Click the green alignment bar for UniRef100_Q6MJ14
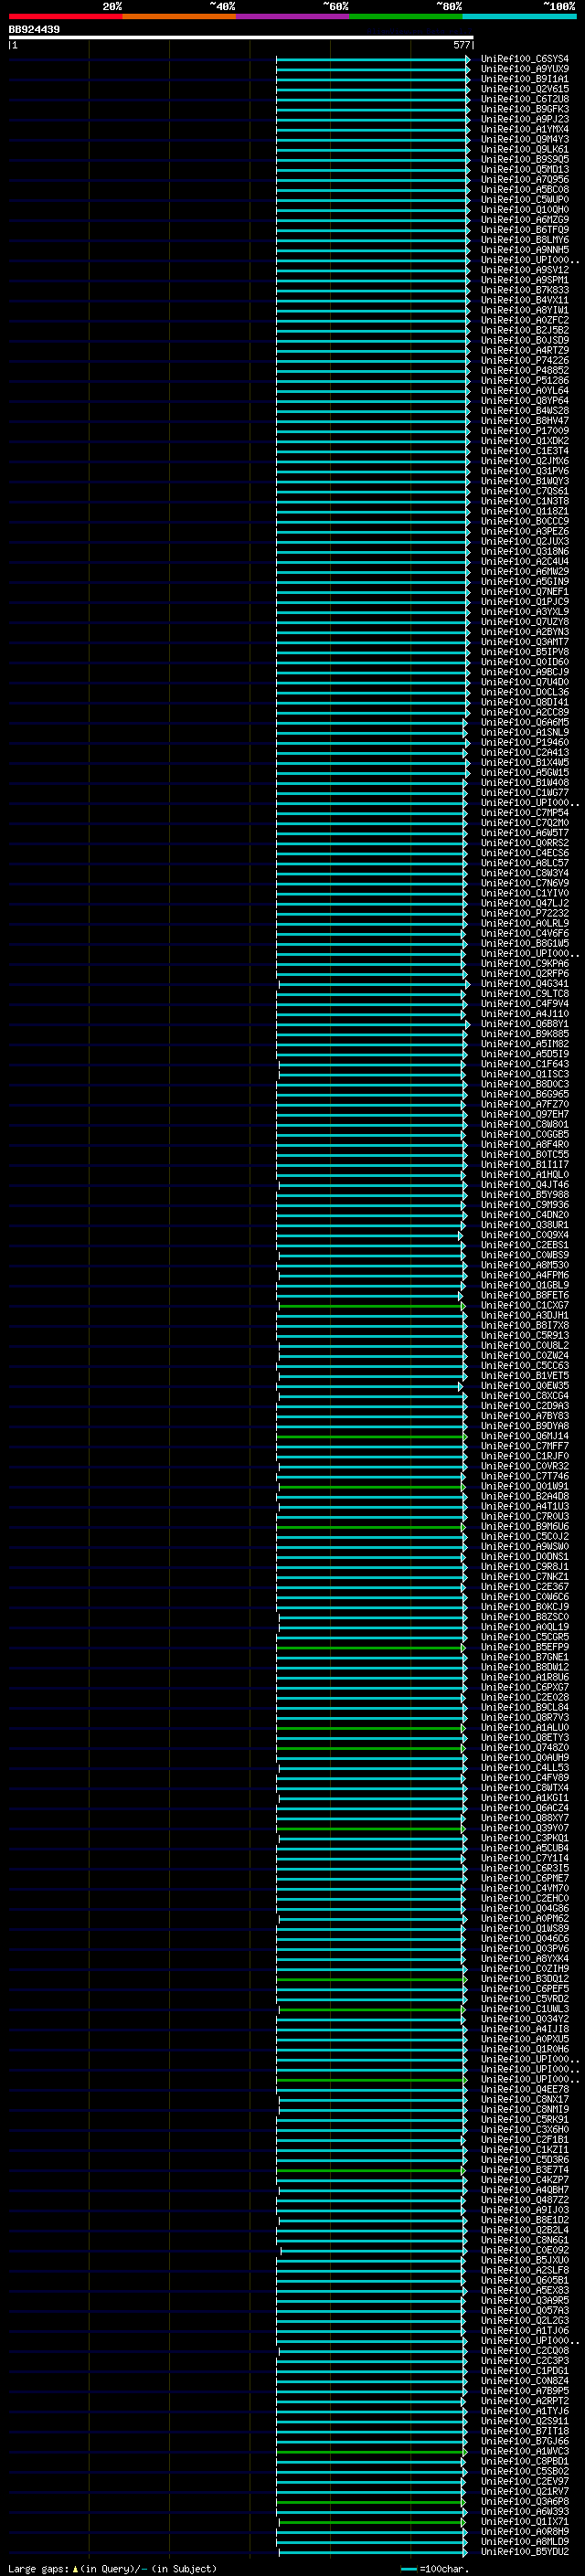Viewport: 585px width, 2576px height. (372, 1437)
